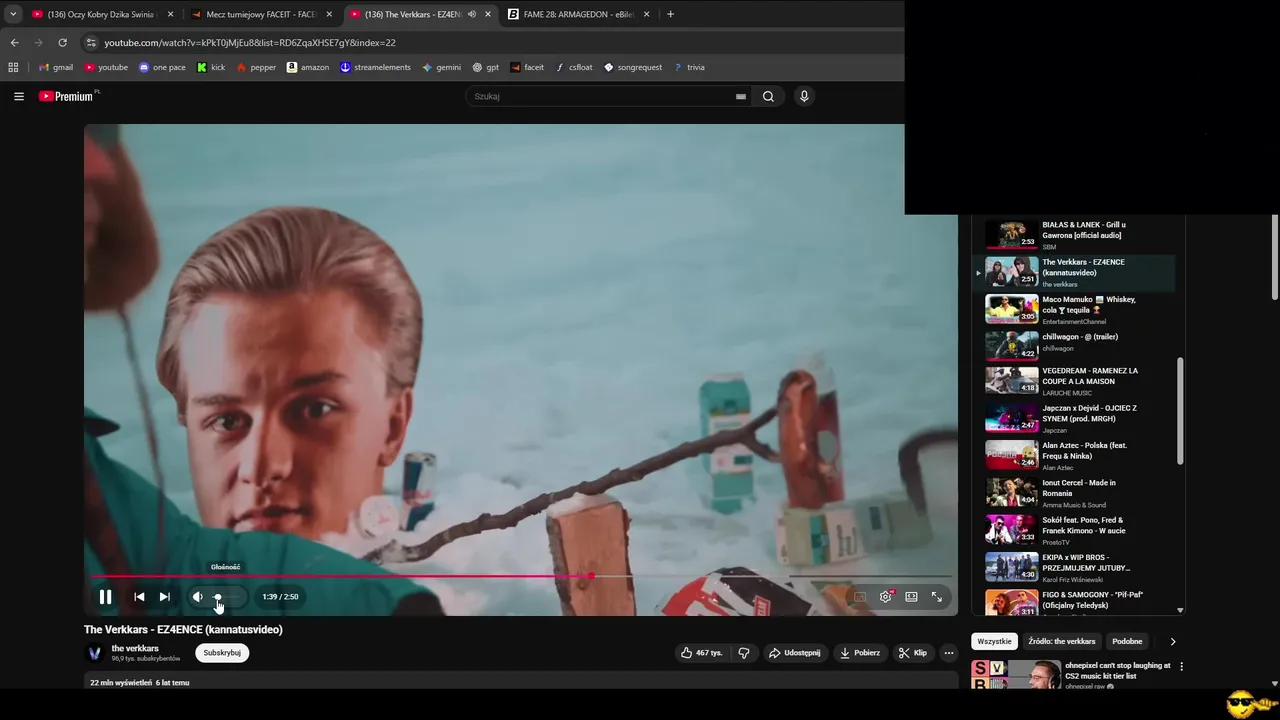Image resolution: width=1280 pixels, height=720 pixels.
Task: Dislike the video with the thumbs-down button
Action: [x=744, y=653]
